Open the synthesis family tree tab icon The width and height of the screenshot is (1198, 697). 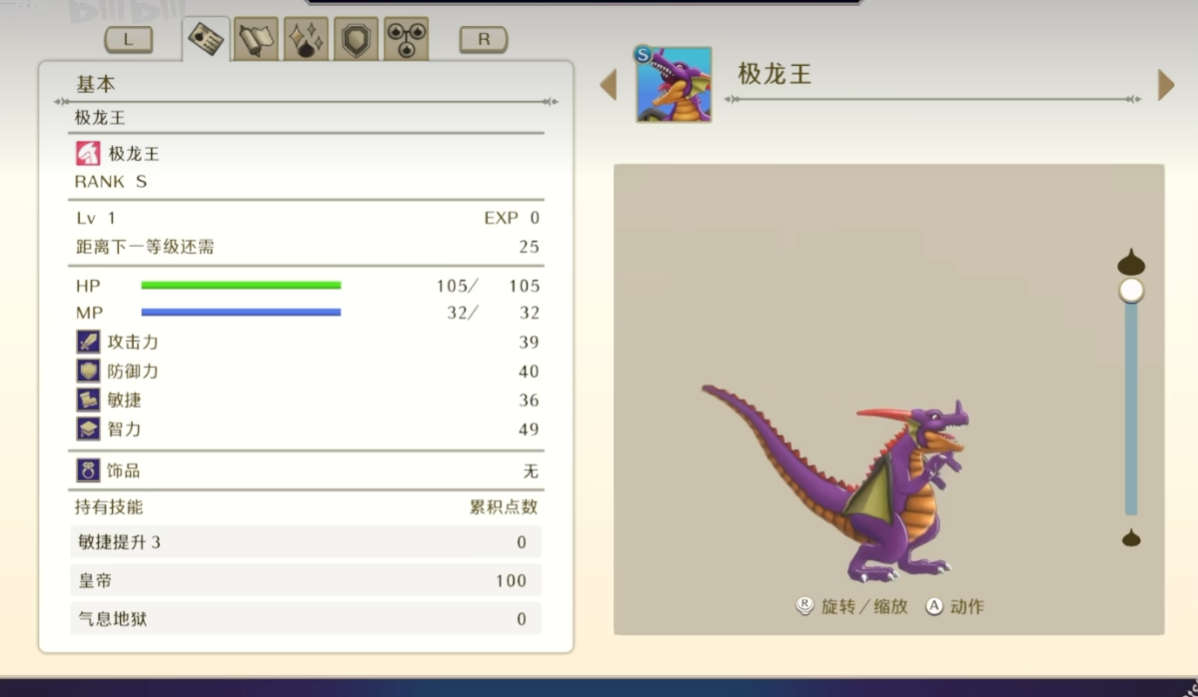[x=406, y=40]
